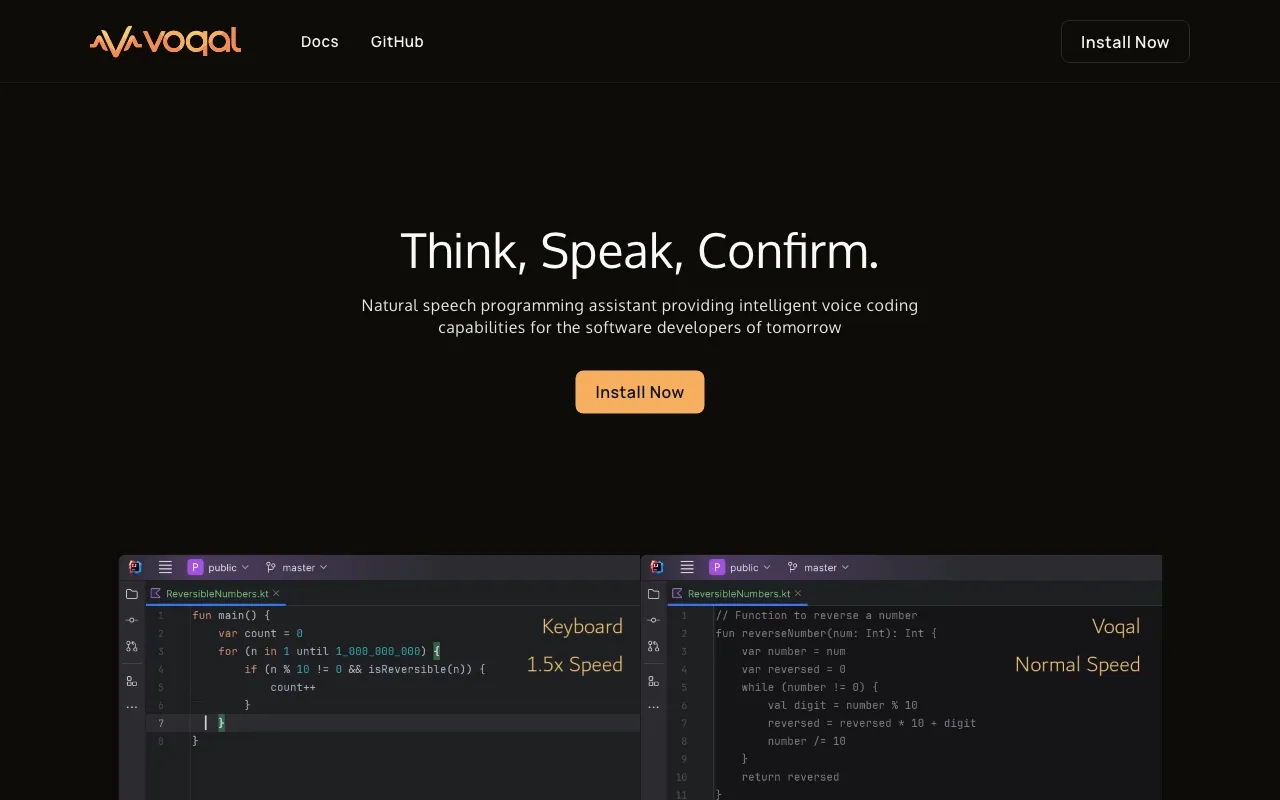Click the 'fun main() {' code line
Image resolution: width=1280 pixels, height=800 pixels.
(231, 615)
